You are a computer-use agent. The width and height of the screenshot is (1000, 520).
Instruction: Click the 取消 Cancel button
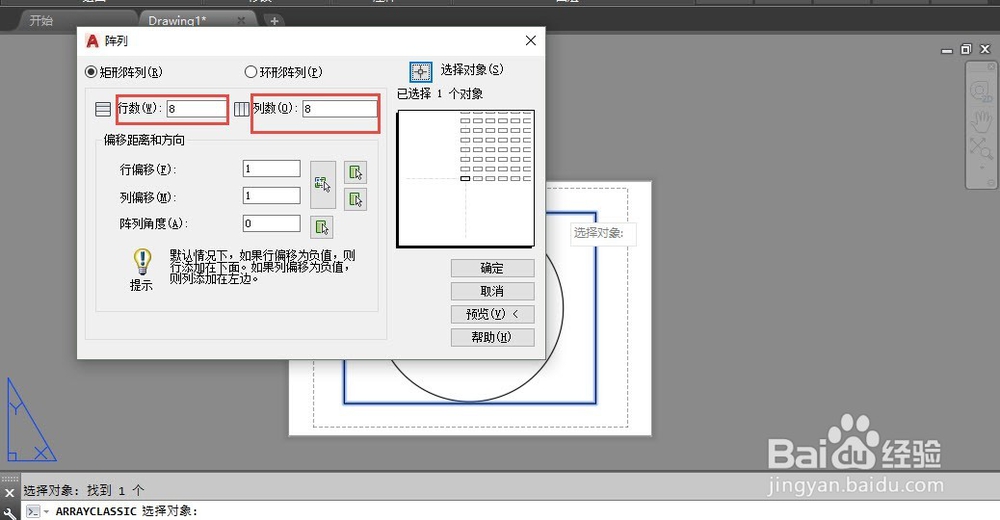pos(492,291)
